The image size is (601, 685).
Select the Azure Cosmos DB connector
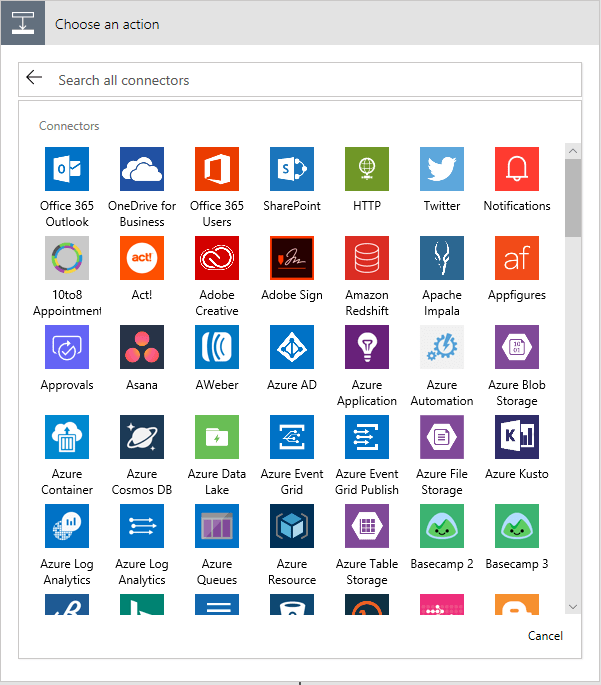coord(142,437)
